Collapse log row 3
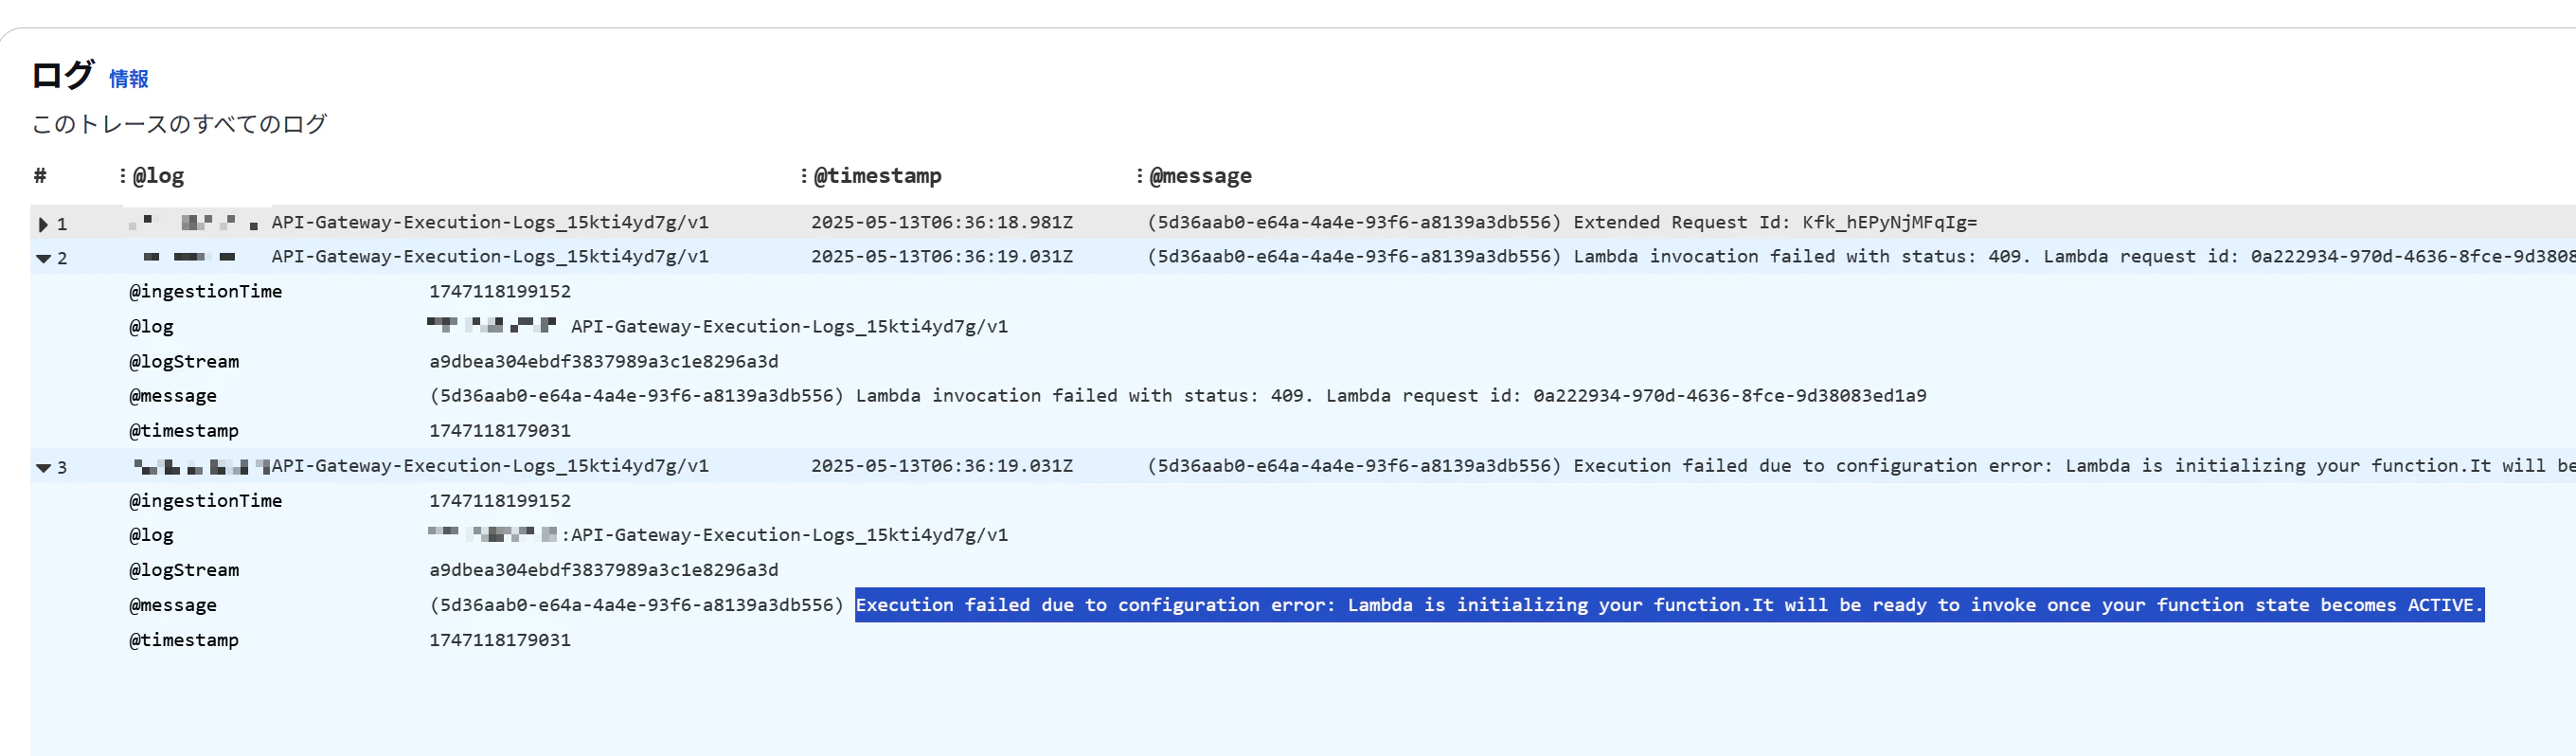This screenshot has height=756, width=2576. coord(43,468)
